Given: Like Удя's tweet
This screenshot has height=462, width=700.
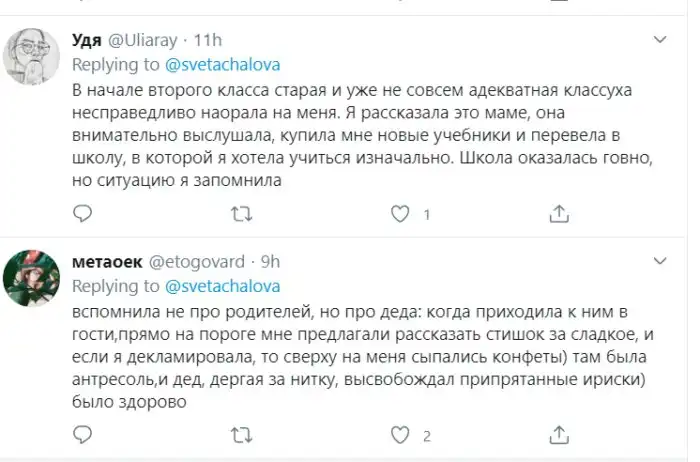Looking at the screenshot, I should pyautogui.click(x=399, y=213).
